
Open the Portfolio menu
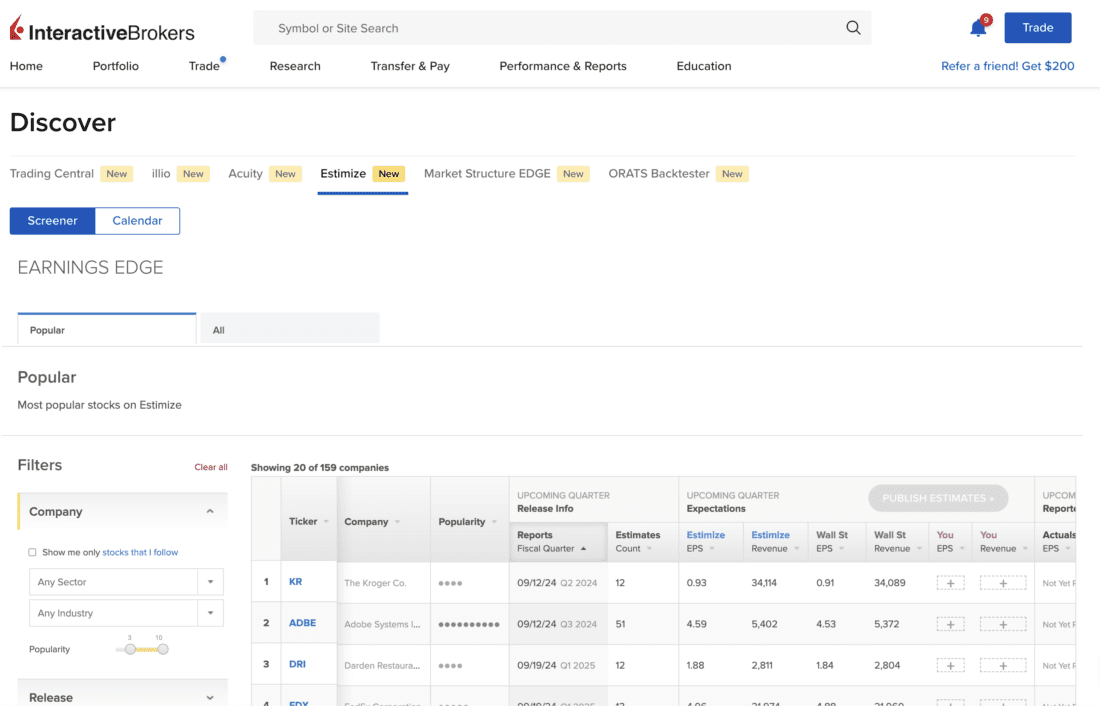coord(116,66)
